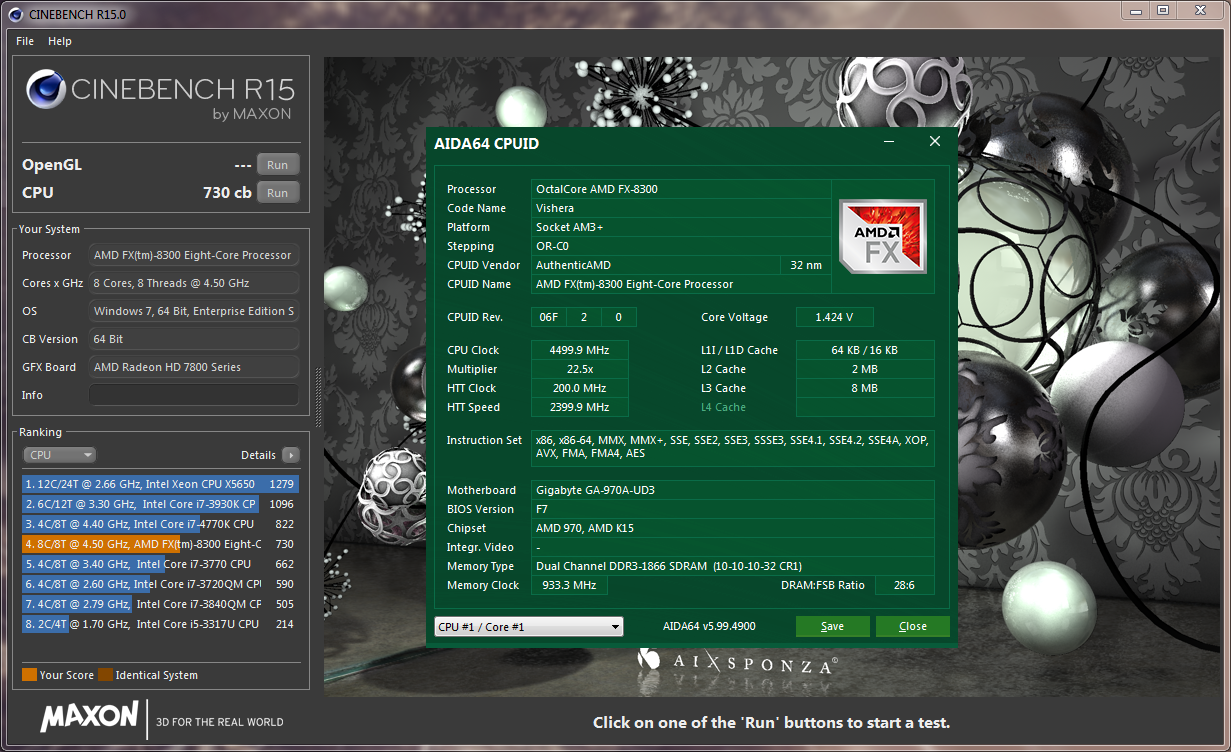Click the Cinebench R15 sphere logo icon
This screenshot has height=752, width=1231.
tap(45, 90)
